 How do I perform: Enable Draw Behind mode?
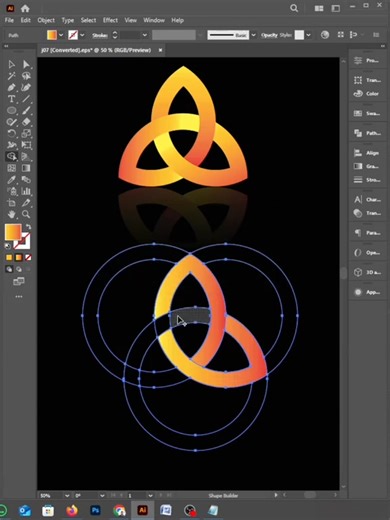pyautogui.click(x=19, y=269)
